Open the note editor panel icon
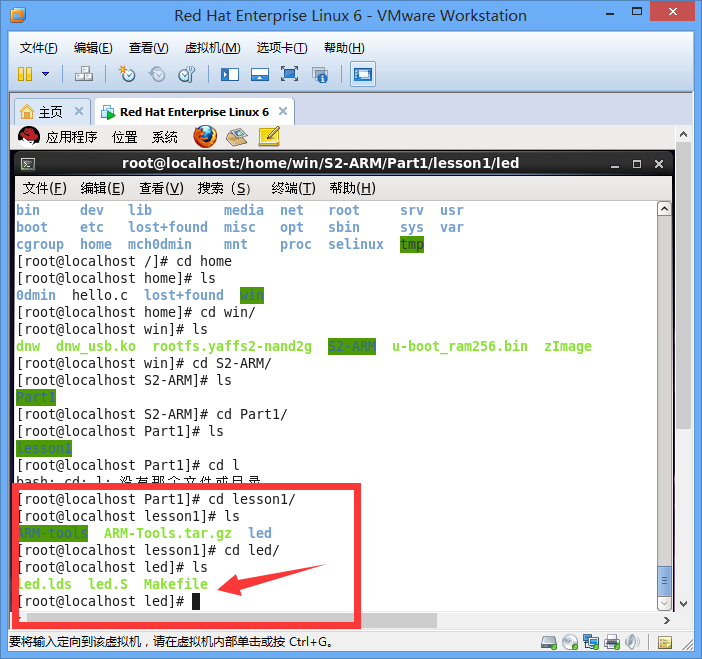Image resolution: width=702 pixels, height=659 pixels. click(x=270, y=137)
